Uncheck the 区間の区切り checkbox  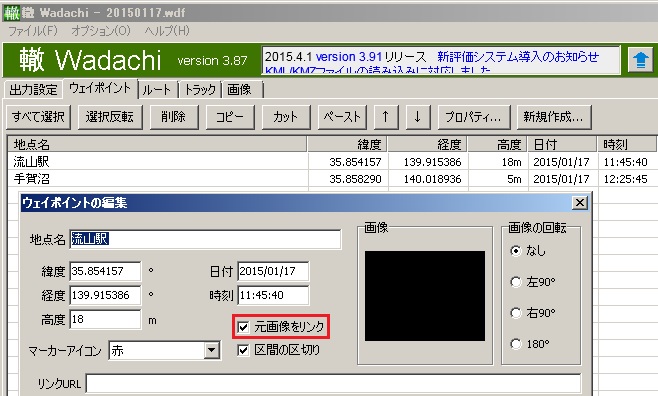(x=243, y=350)
